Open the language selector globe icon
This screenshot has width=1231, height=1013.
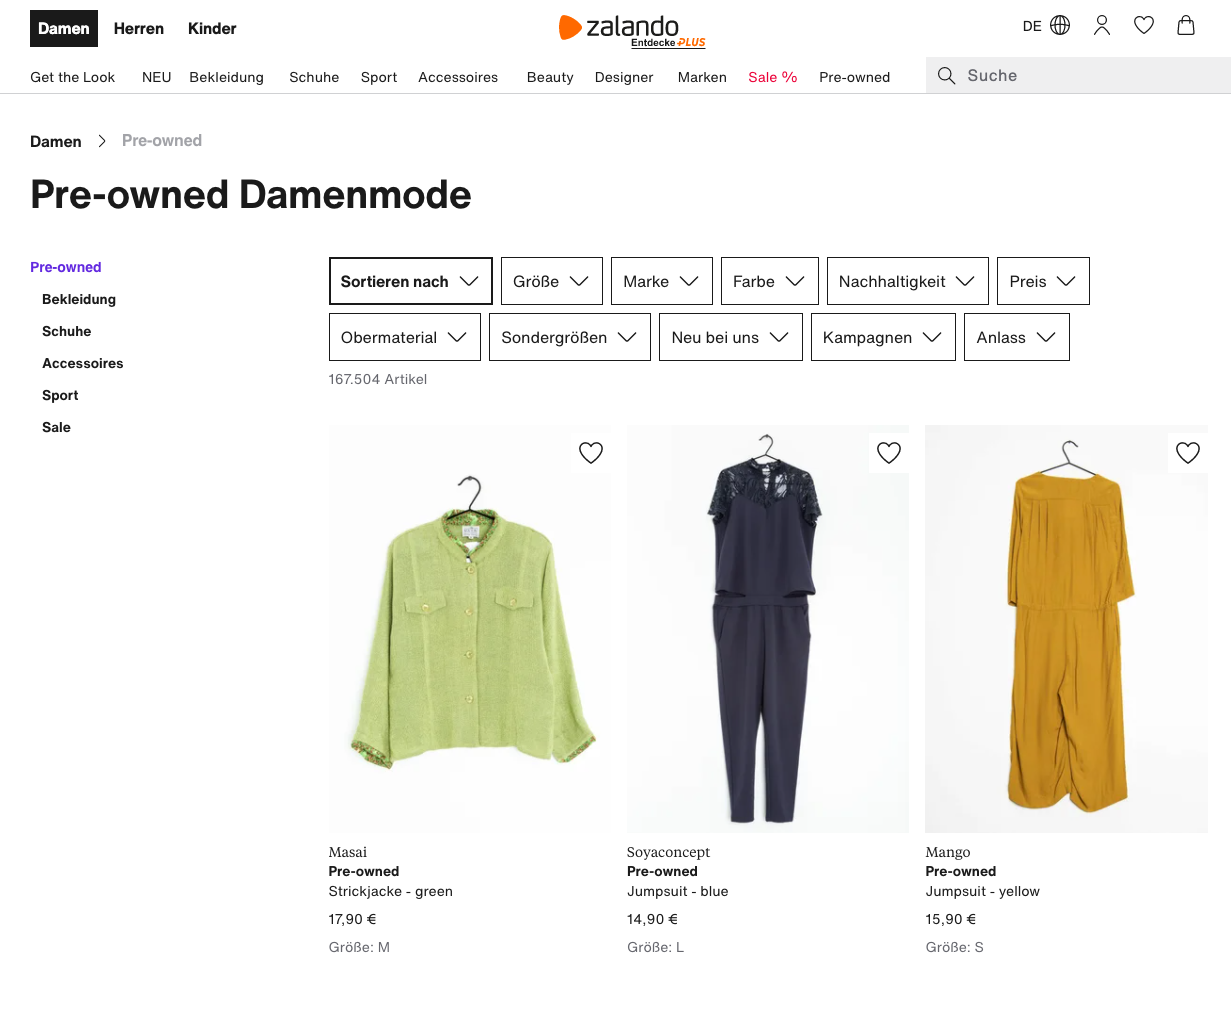tap(1060, 25)
